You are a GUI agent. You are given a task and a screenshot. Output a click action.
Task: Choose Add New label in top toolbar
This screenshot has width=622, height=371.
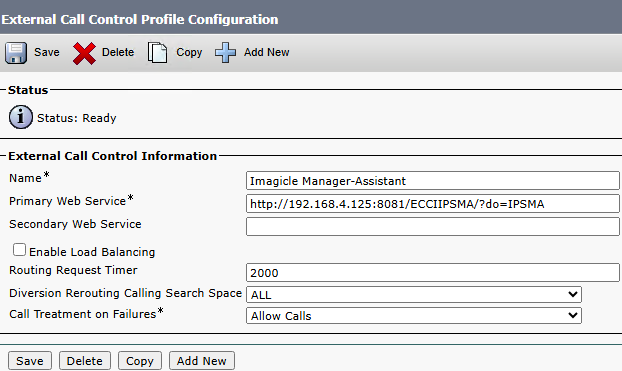(x=267, y=52)
